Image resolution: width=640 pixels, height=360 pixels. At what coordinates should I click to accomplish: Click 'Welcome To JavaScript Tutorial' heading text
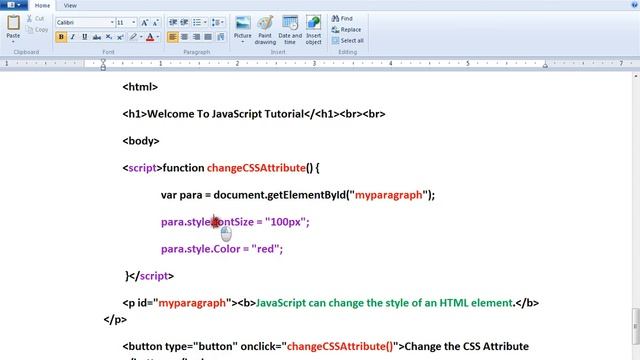[225, 114]
